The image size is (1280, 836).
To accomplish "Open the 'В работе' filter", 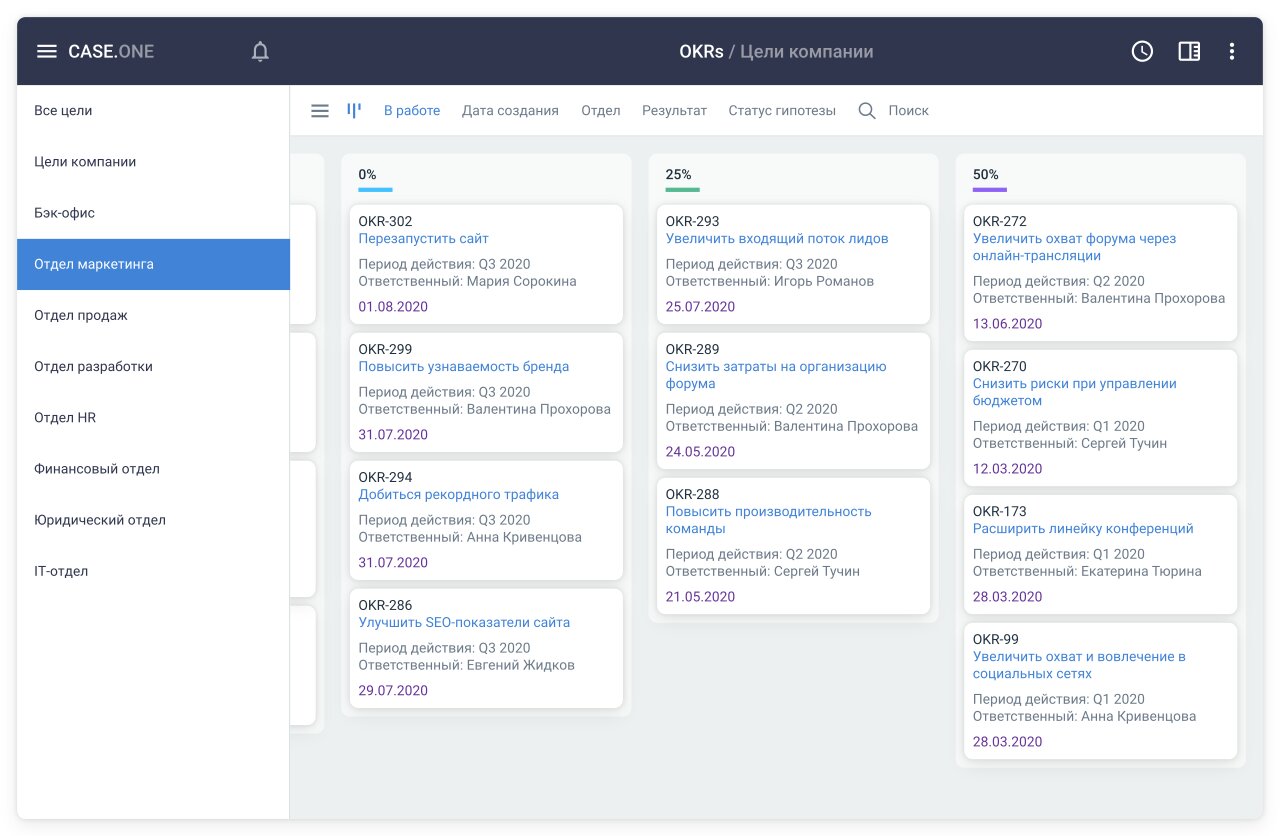I will coord(412,111).
